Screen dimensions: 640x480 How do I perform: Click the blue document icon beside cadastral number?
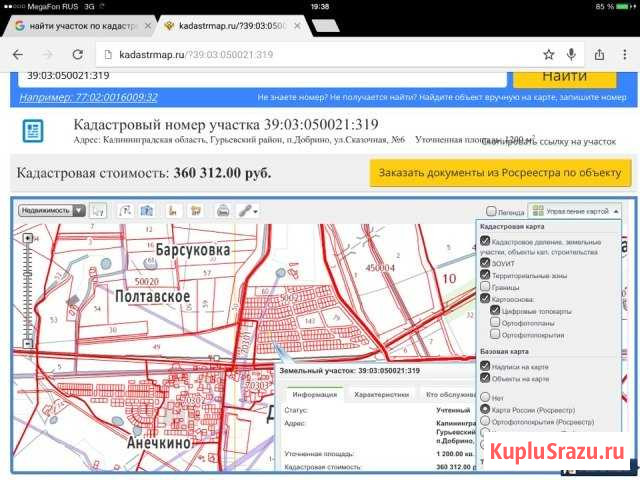coord(33,131)
